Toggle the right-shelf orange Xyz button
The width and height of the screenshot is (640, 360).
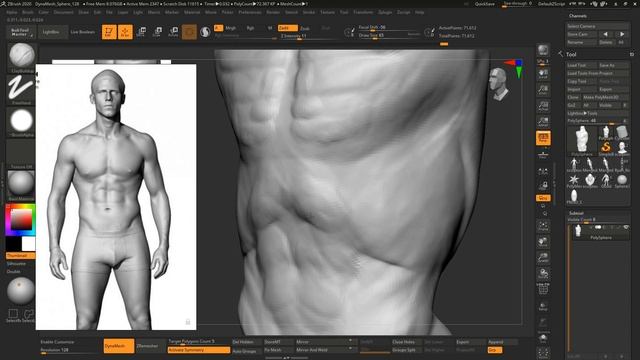pos(543,198)
